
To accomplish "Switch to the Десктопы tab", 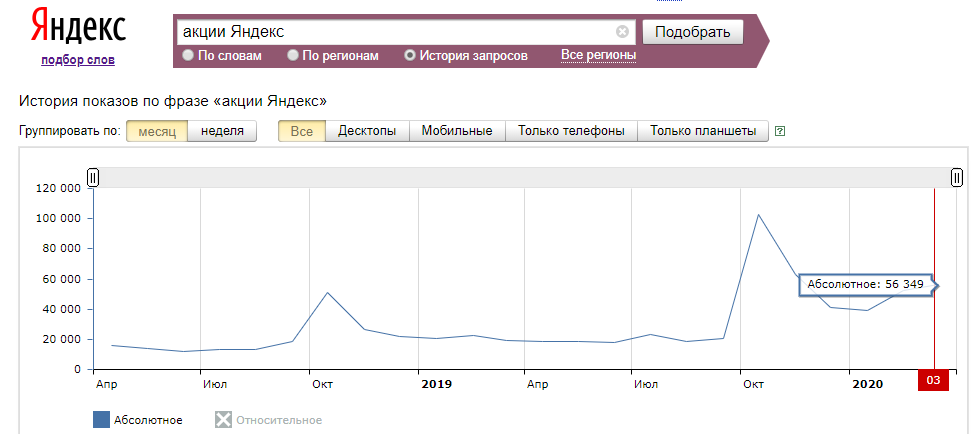I will pos(367,131).
